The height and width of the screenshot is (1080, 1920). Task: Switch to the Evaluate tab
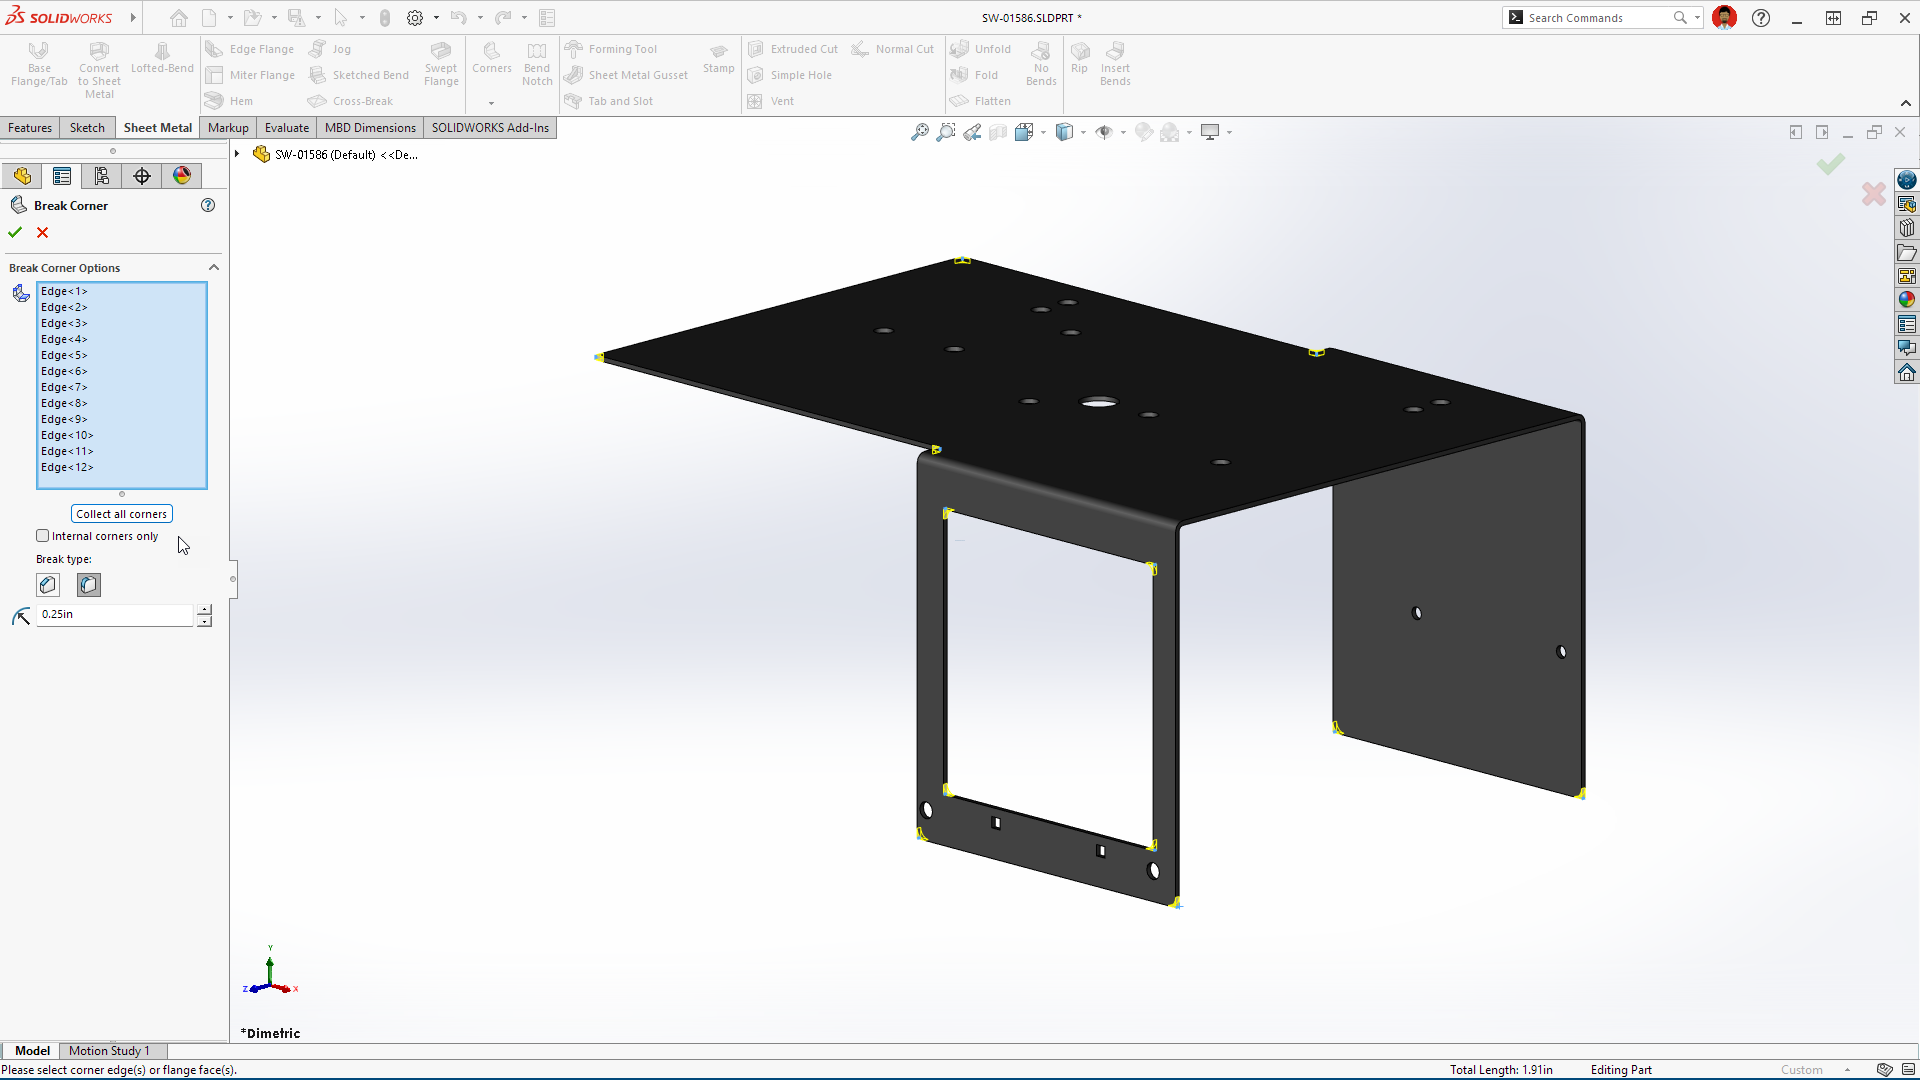click(x=287, y=128)
